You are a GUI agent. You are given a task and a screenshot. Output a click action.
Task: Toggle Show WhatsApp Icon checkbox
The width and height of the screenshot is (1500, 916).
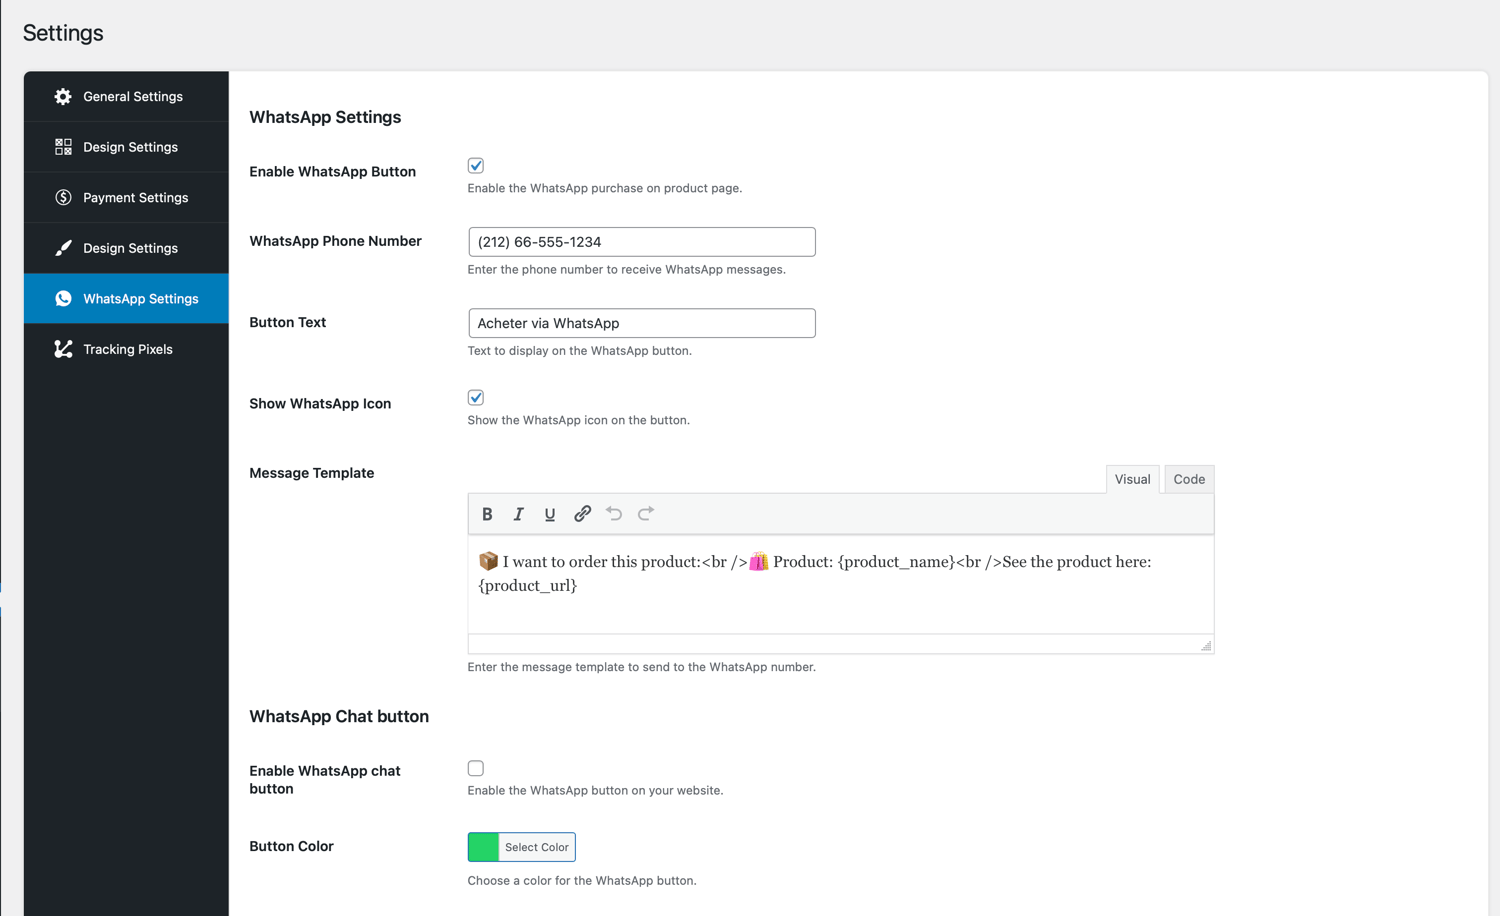click(476, 398)
